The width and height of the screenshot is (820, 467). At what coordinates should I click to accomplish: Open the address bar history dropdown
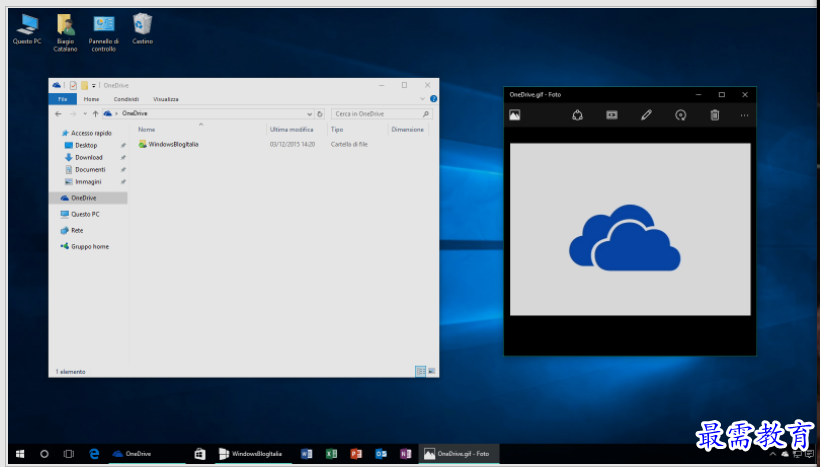pyautogui.click(x=309, y=114)
